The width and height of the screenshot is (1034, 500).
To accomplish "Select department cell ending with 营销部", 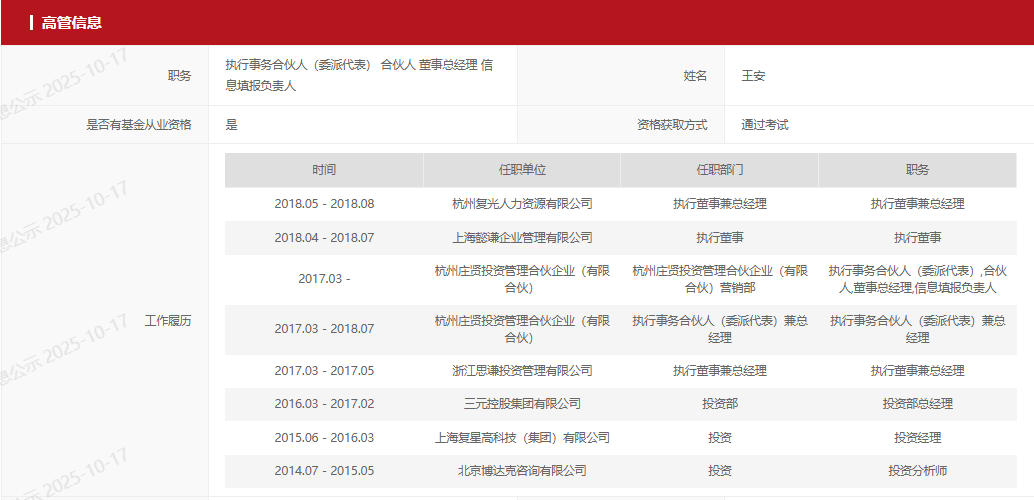I will pyautogui.click(x=720, y=279).
